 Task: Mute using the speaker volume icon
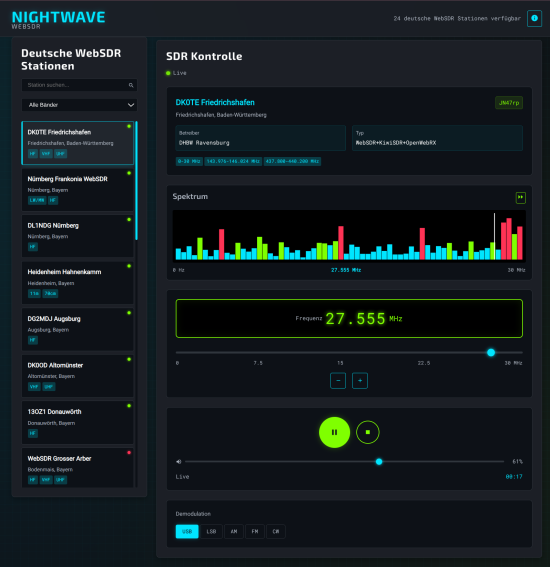click(179, 462)
